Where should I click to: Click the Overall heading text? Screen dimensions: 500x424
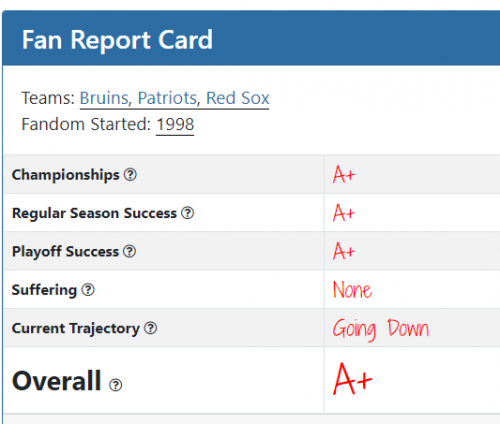tap(57, 381)
